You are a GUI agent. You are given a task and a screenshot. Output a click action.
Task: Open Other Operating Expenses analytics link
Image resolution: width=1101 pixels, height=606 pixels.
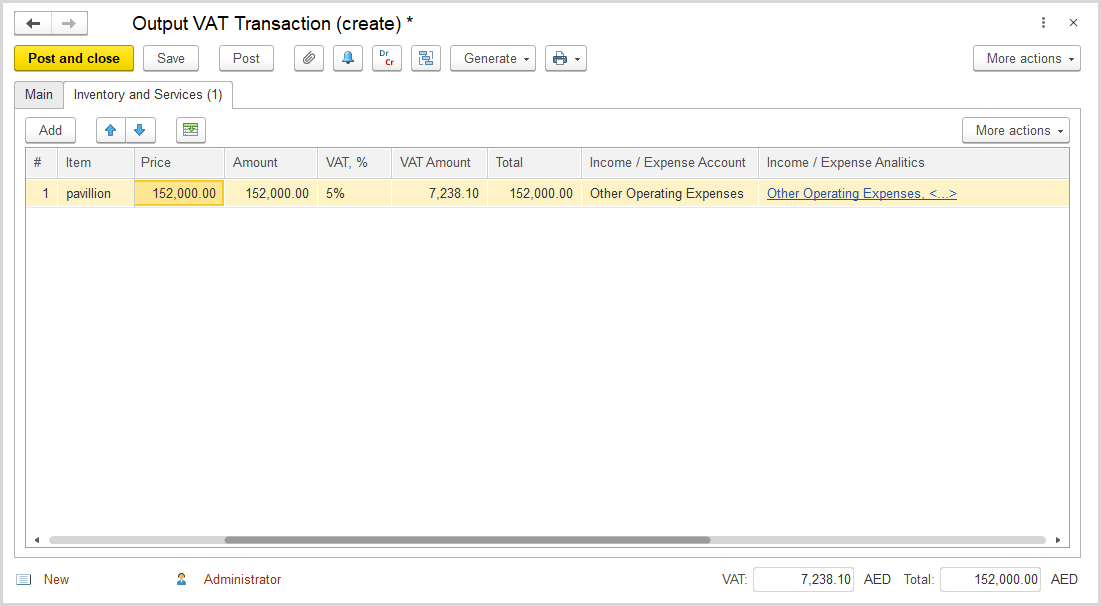862,193
